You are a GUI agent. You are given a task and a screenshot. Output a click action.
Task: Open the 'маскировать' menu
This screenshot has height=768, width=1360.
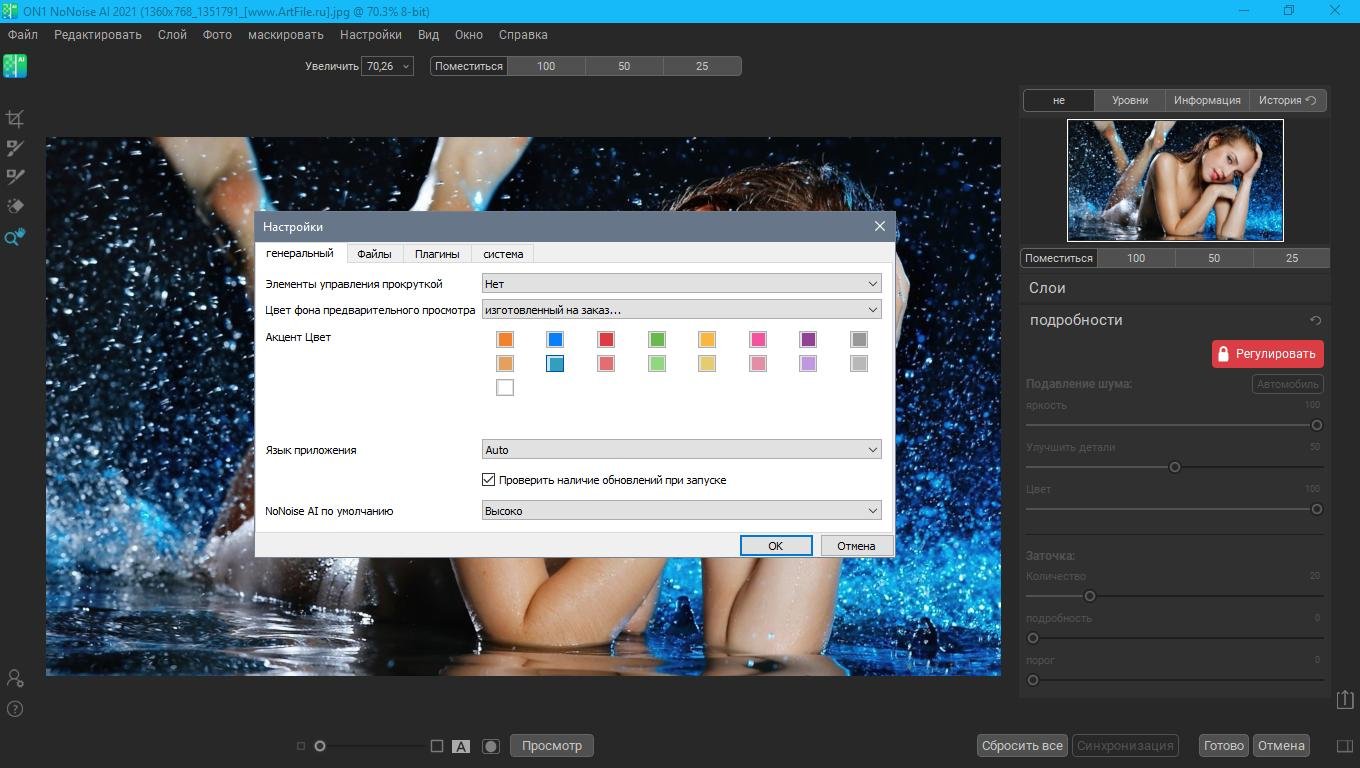pyautogui.click(x=286, y=35)
